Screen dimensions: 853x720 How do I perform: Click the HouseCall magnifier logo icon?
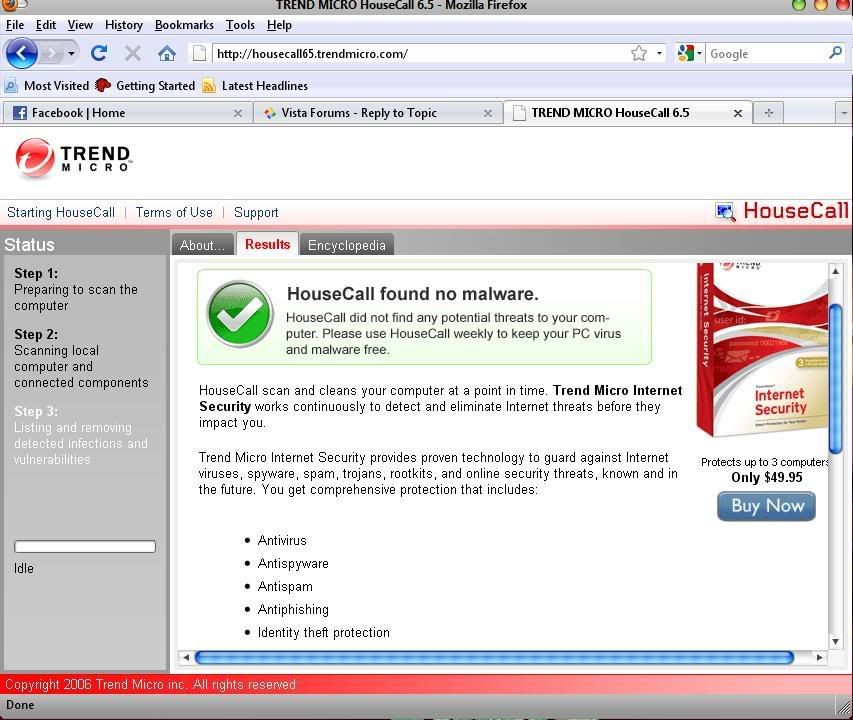725,212
